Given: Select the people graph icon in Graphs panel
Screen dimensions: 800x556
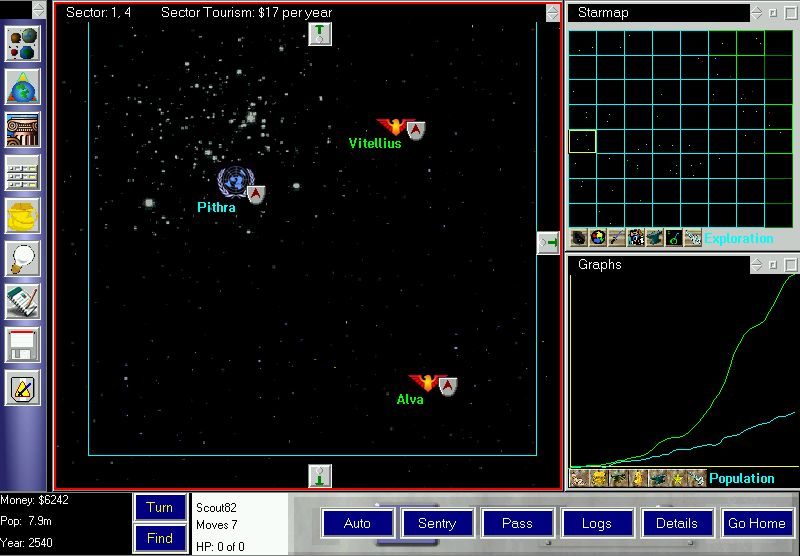Looking at the screenshot, I should click(x=579, y=478).
